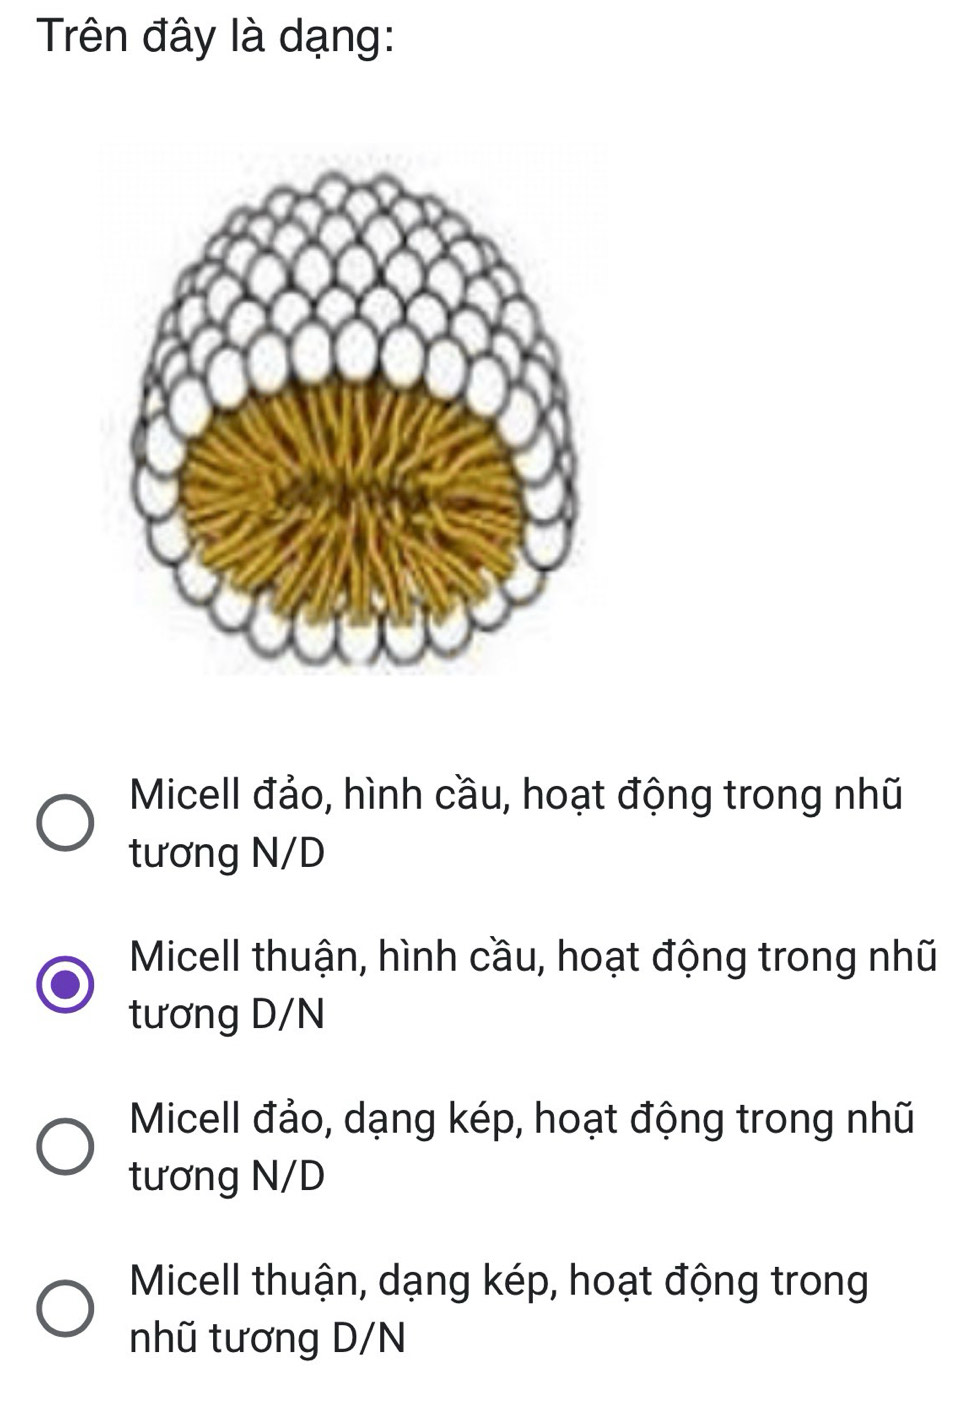964x1403 pixels.
Task: Click the "Micell đảo, hình cầu, hoạt động" answer text
Action: pyautogui.click(x=515, y=796)
